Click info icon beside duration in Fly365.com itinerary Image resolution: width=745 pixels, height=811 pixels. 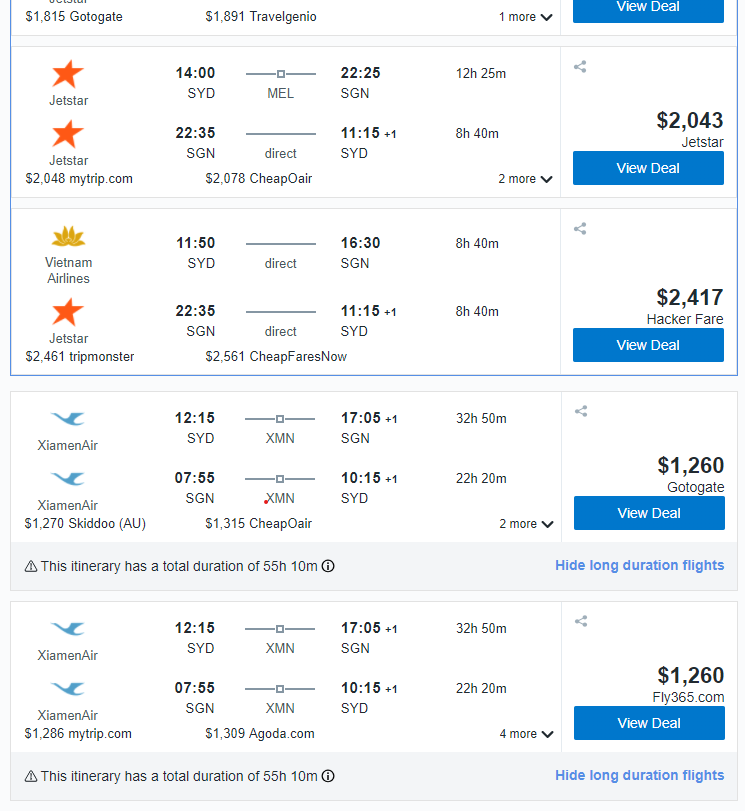coord(328,776)
